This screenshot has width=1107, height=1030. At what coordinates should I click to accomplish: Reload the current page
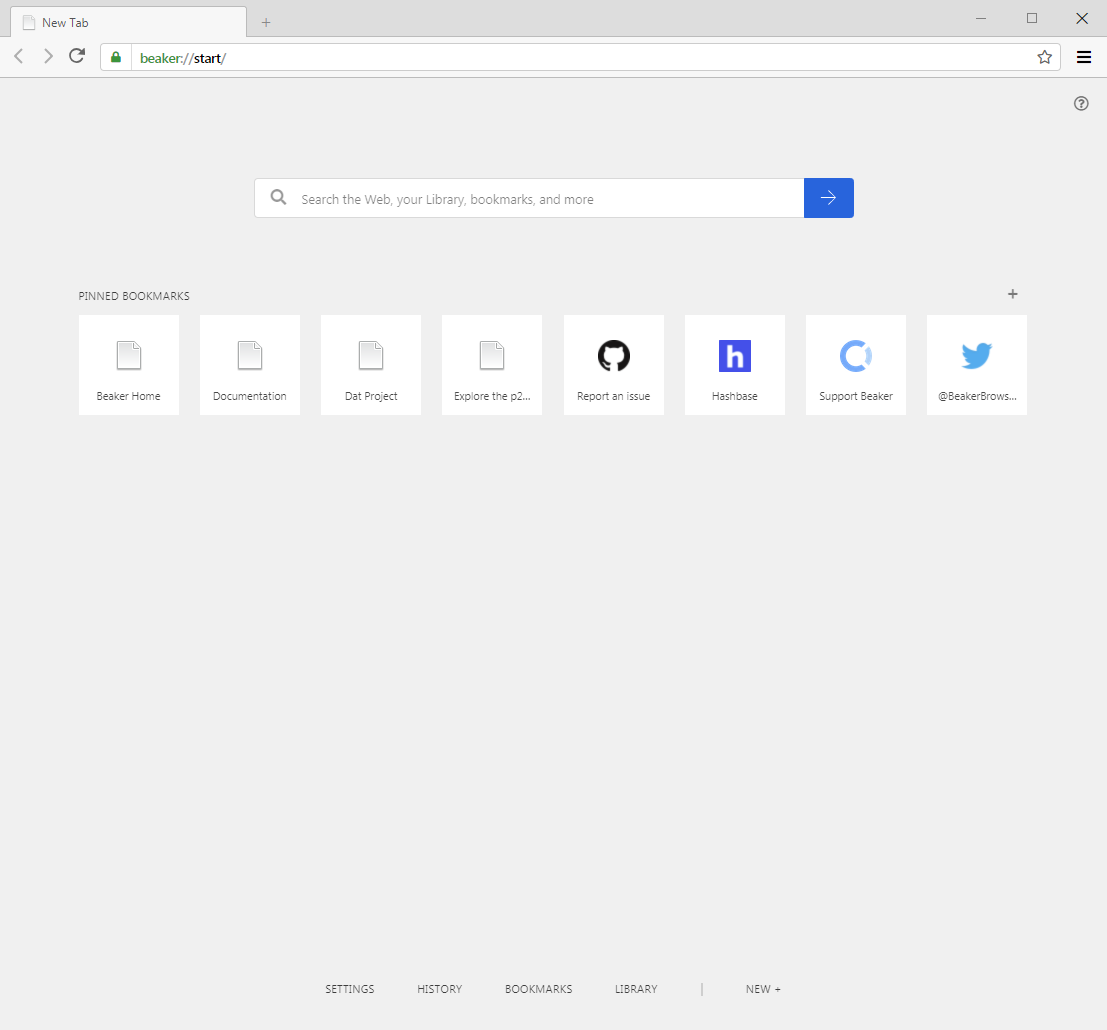tap(77, 56)
